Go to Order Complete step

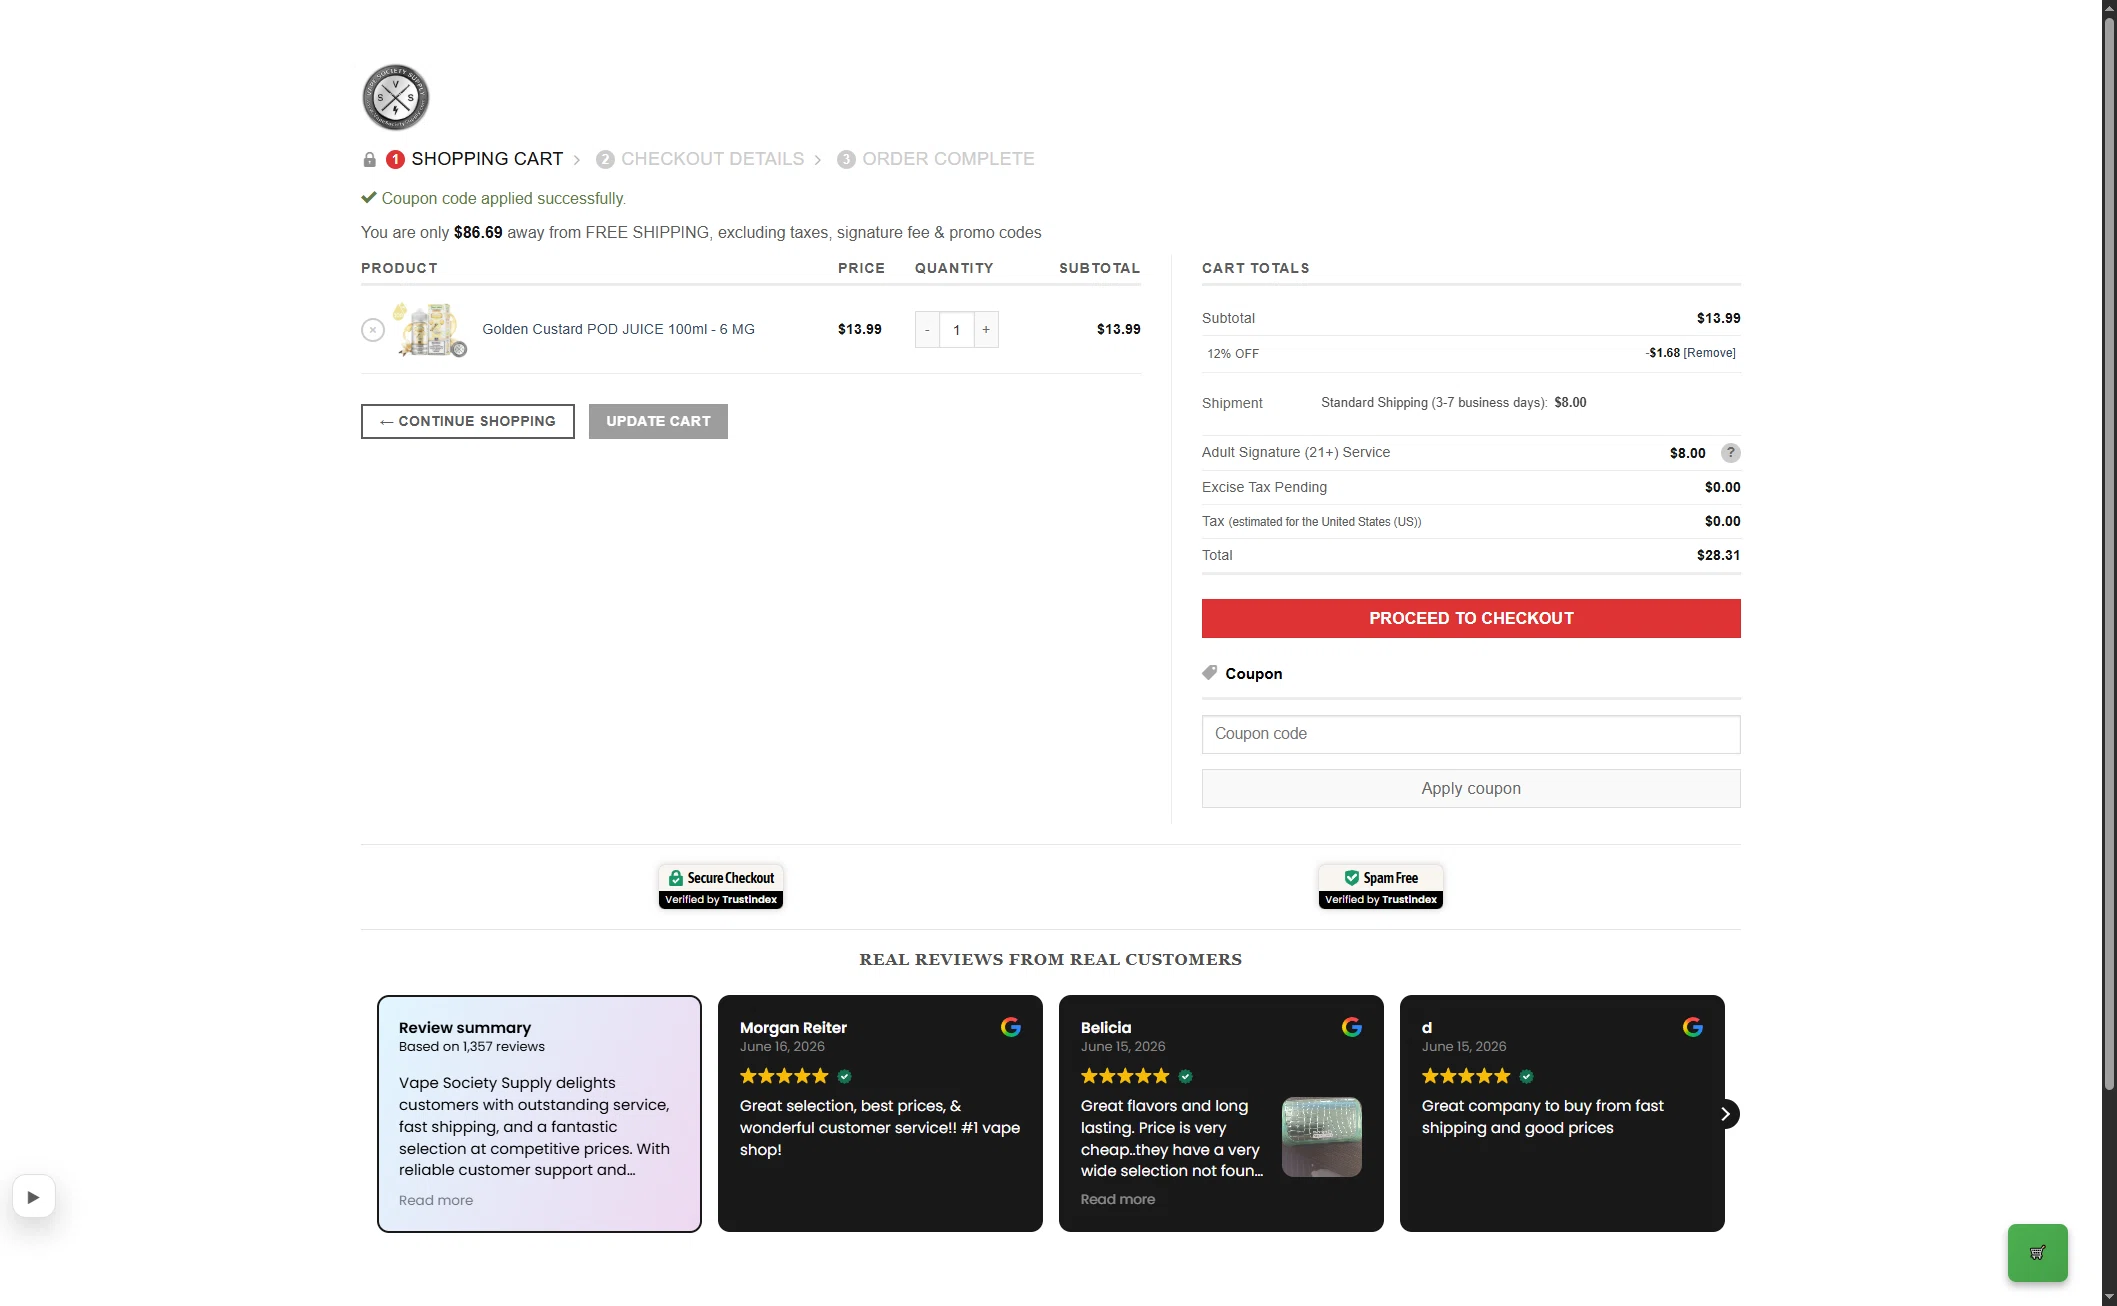pos(948,159)
